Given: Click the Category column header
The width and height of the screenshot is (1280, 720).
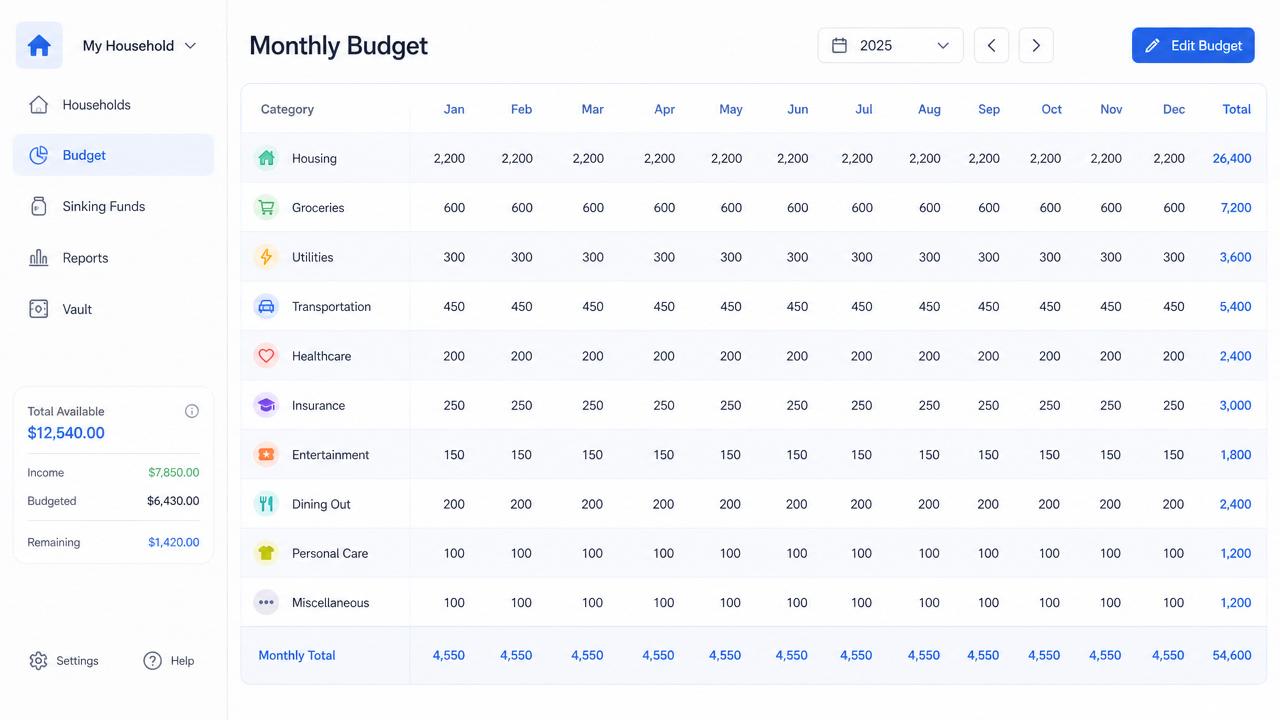Looking at the screenshot, I should click(287, 109).
